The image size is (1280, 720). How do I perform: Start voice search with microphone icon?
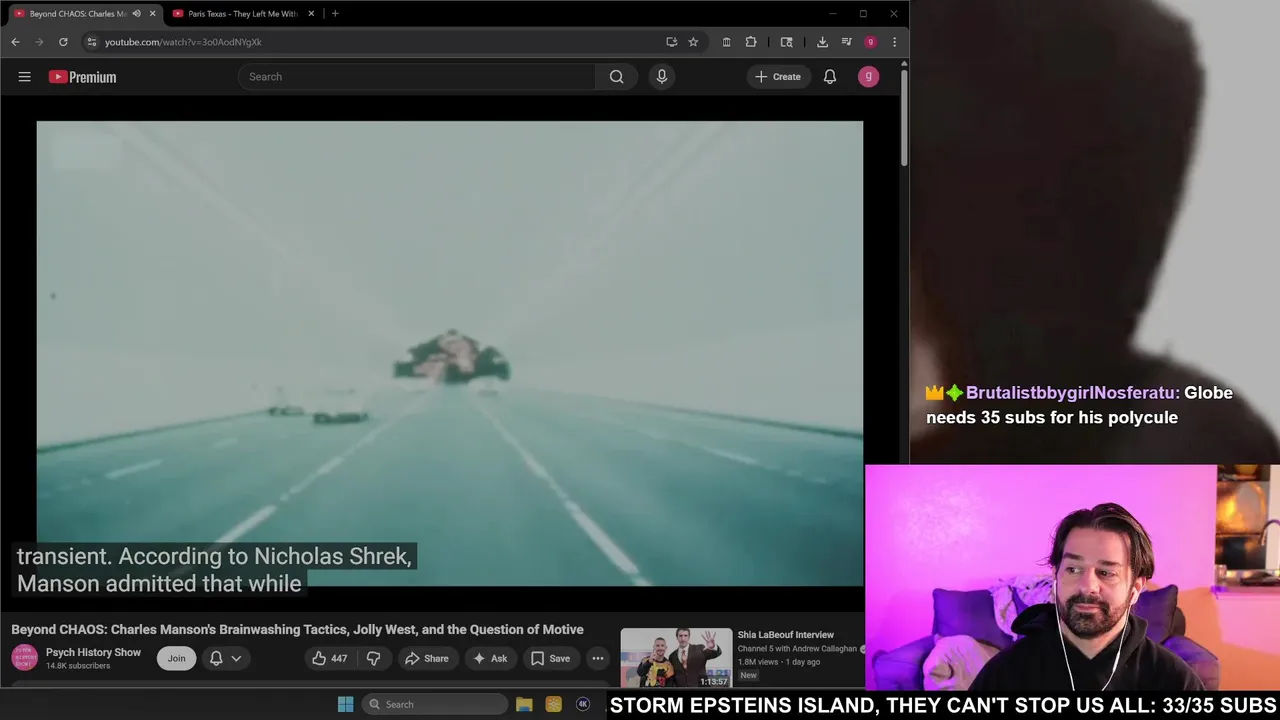(661, 77)
